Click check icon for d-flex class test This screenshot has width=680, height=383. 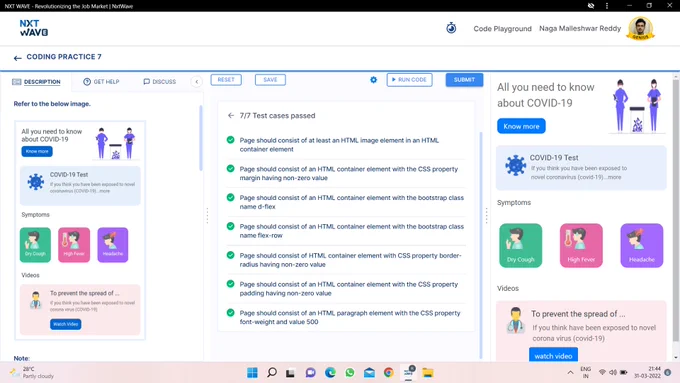231,197
